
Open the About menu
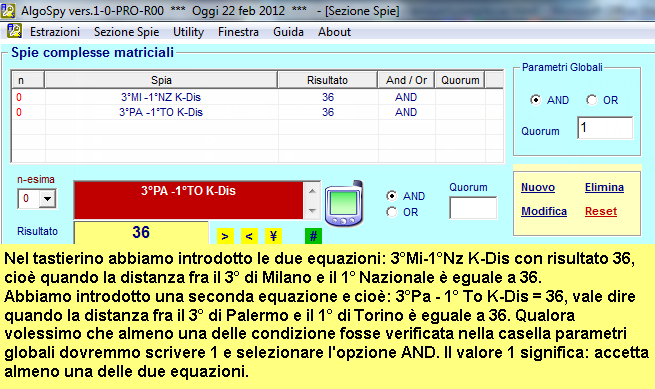[x=334, y=32]
